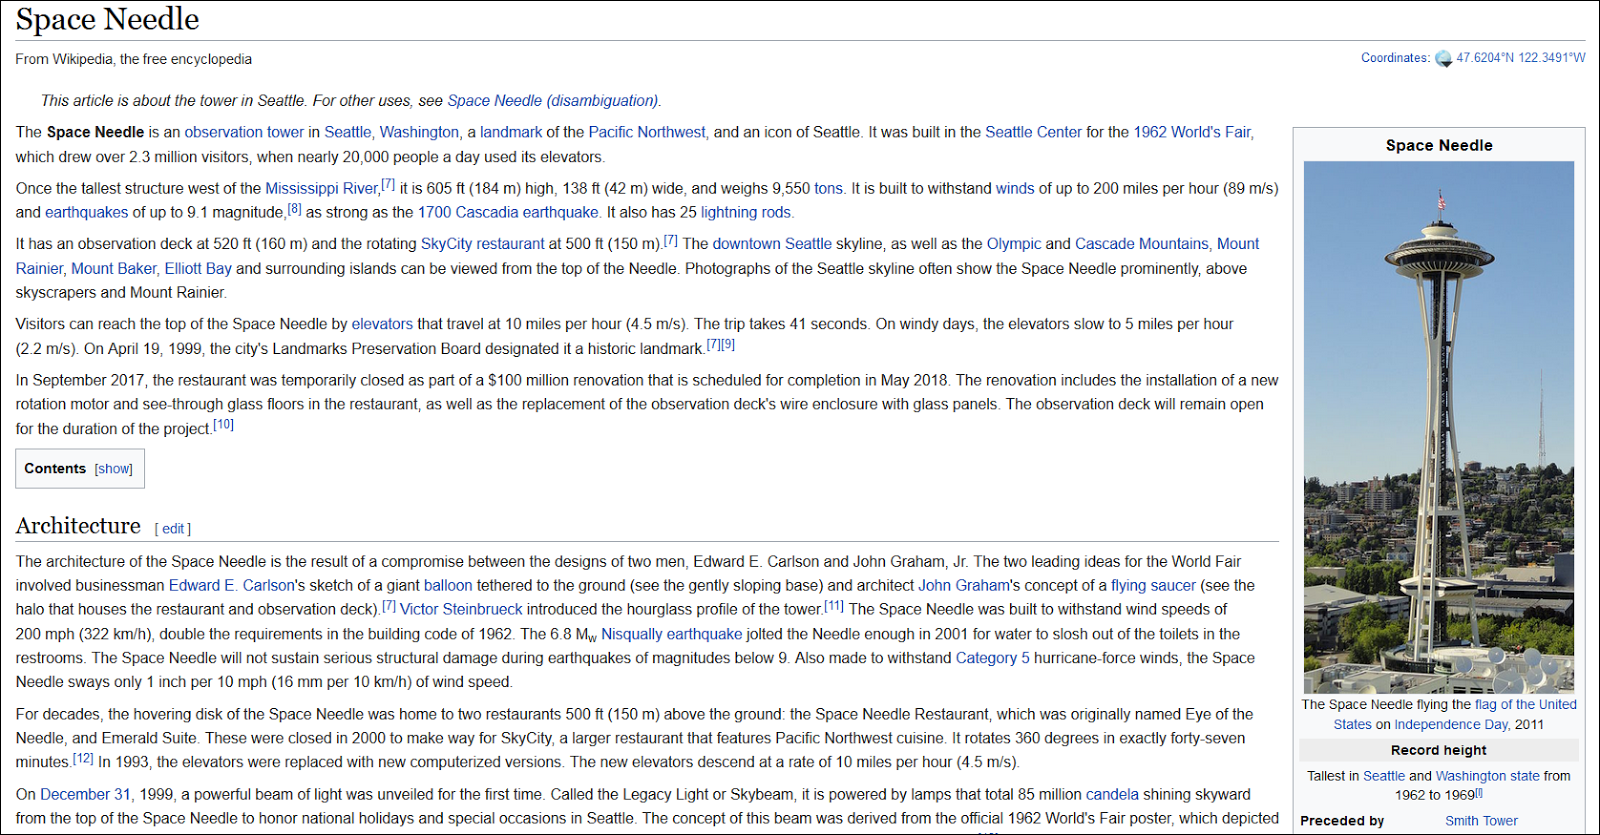Open the Mount Baker link
The image size is (1600, 835).
pos(114,268)
